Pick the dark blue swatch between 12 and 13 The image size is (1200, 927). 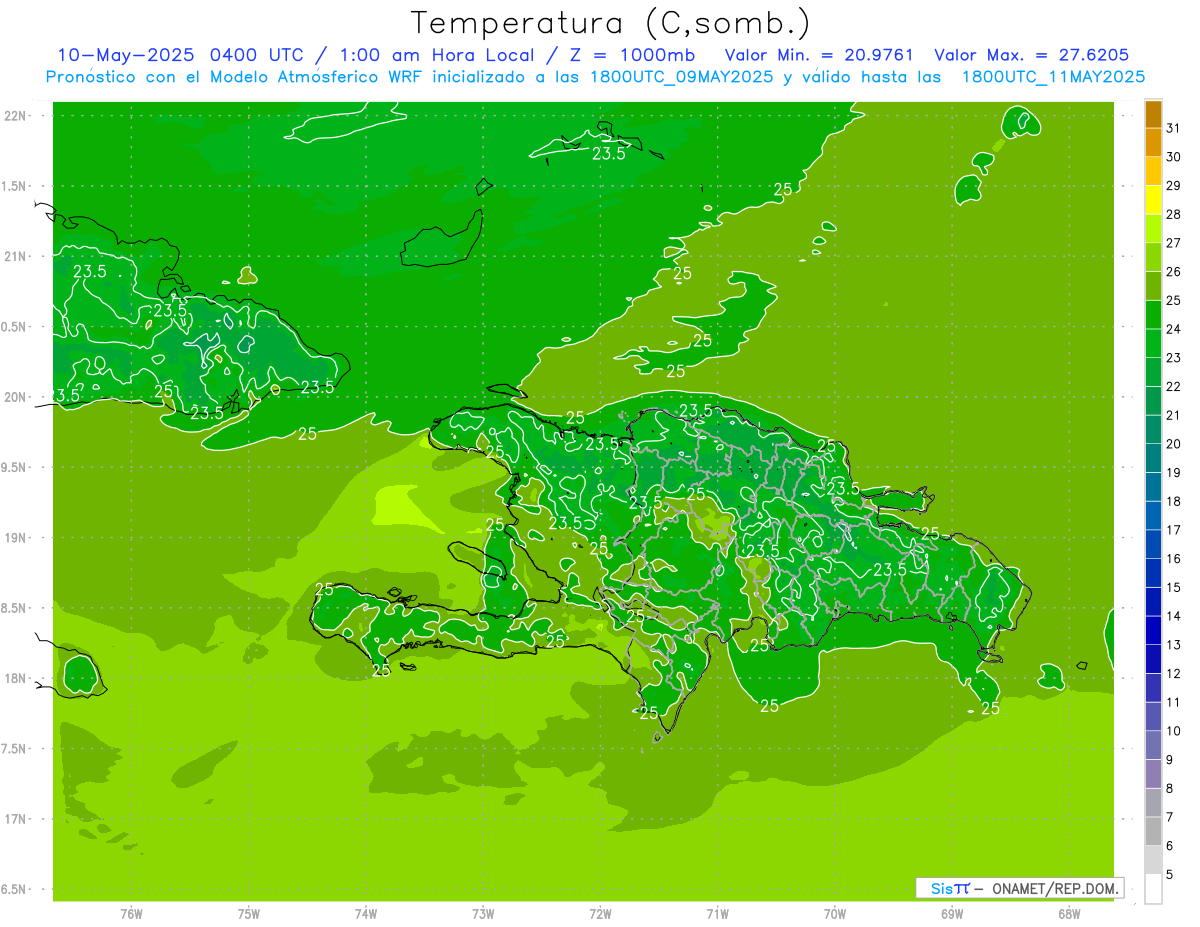click(x=1153, y=659)
